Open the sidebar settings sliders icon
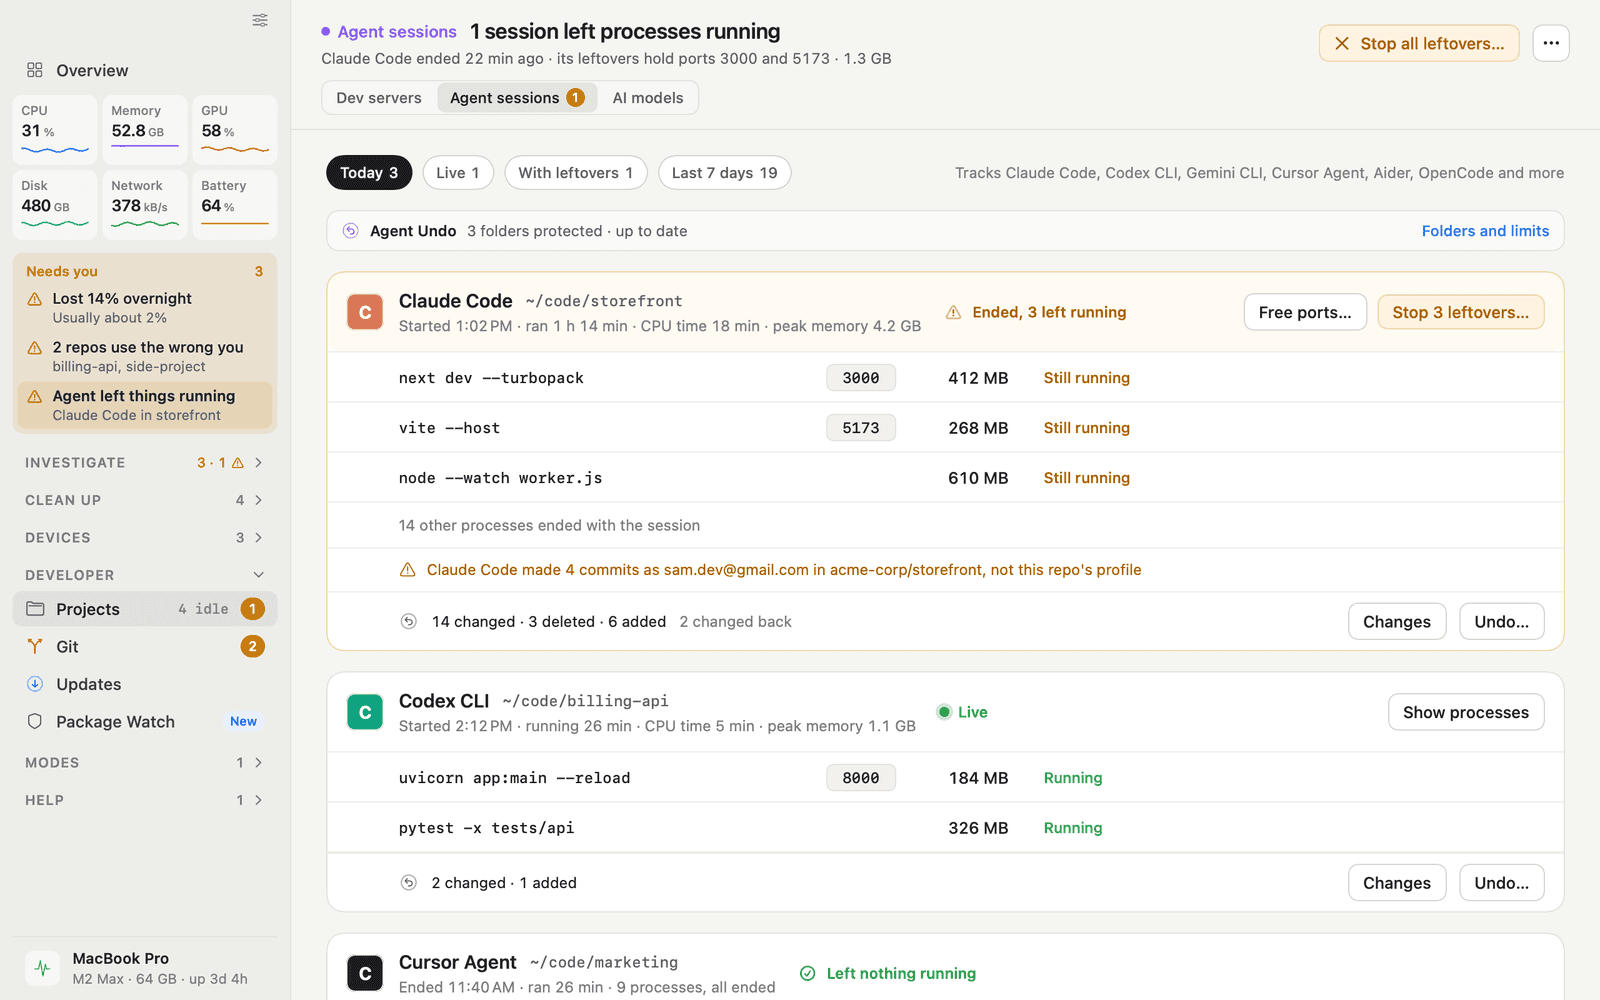Screen dimensions: 1600x1000 click(260, 20)
